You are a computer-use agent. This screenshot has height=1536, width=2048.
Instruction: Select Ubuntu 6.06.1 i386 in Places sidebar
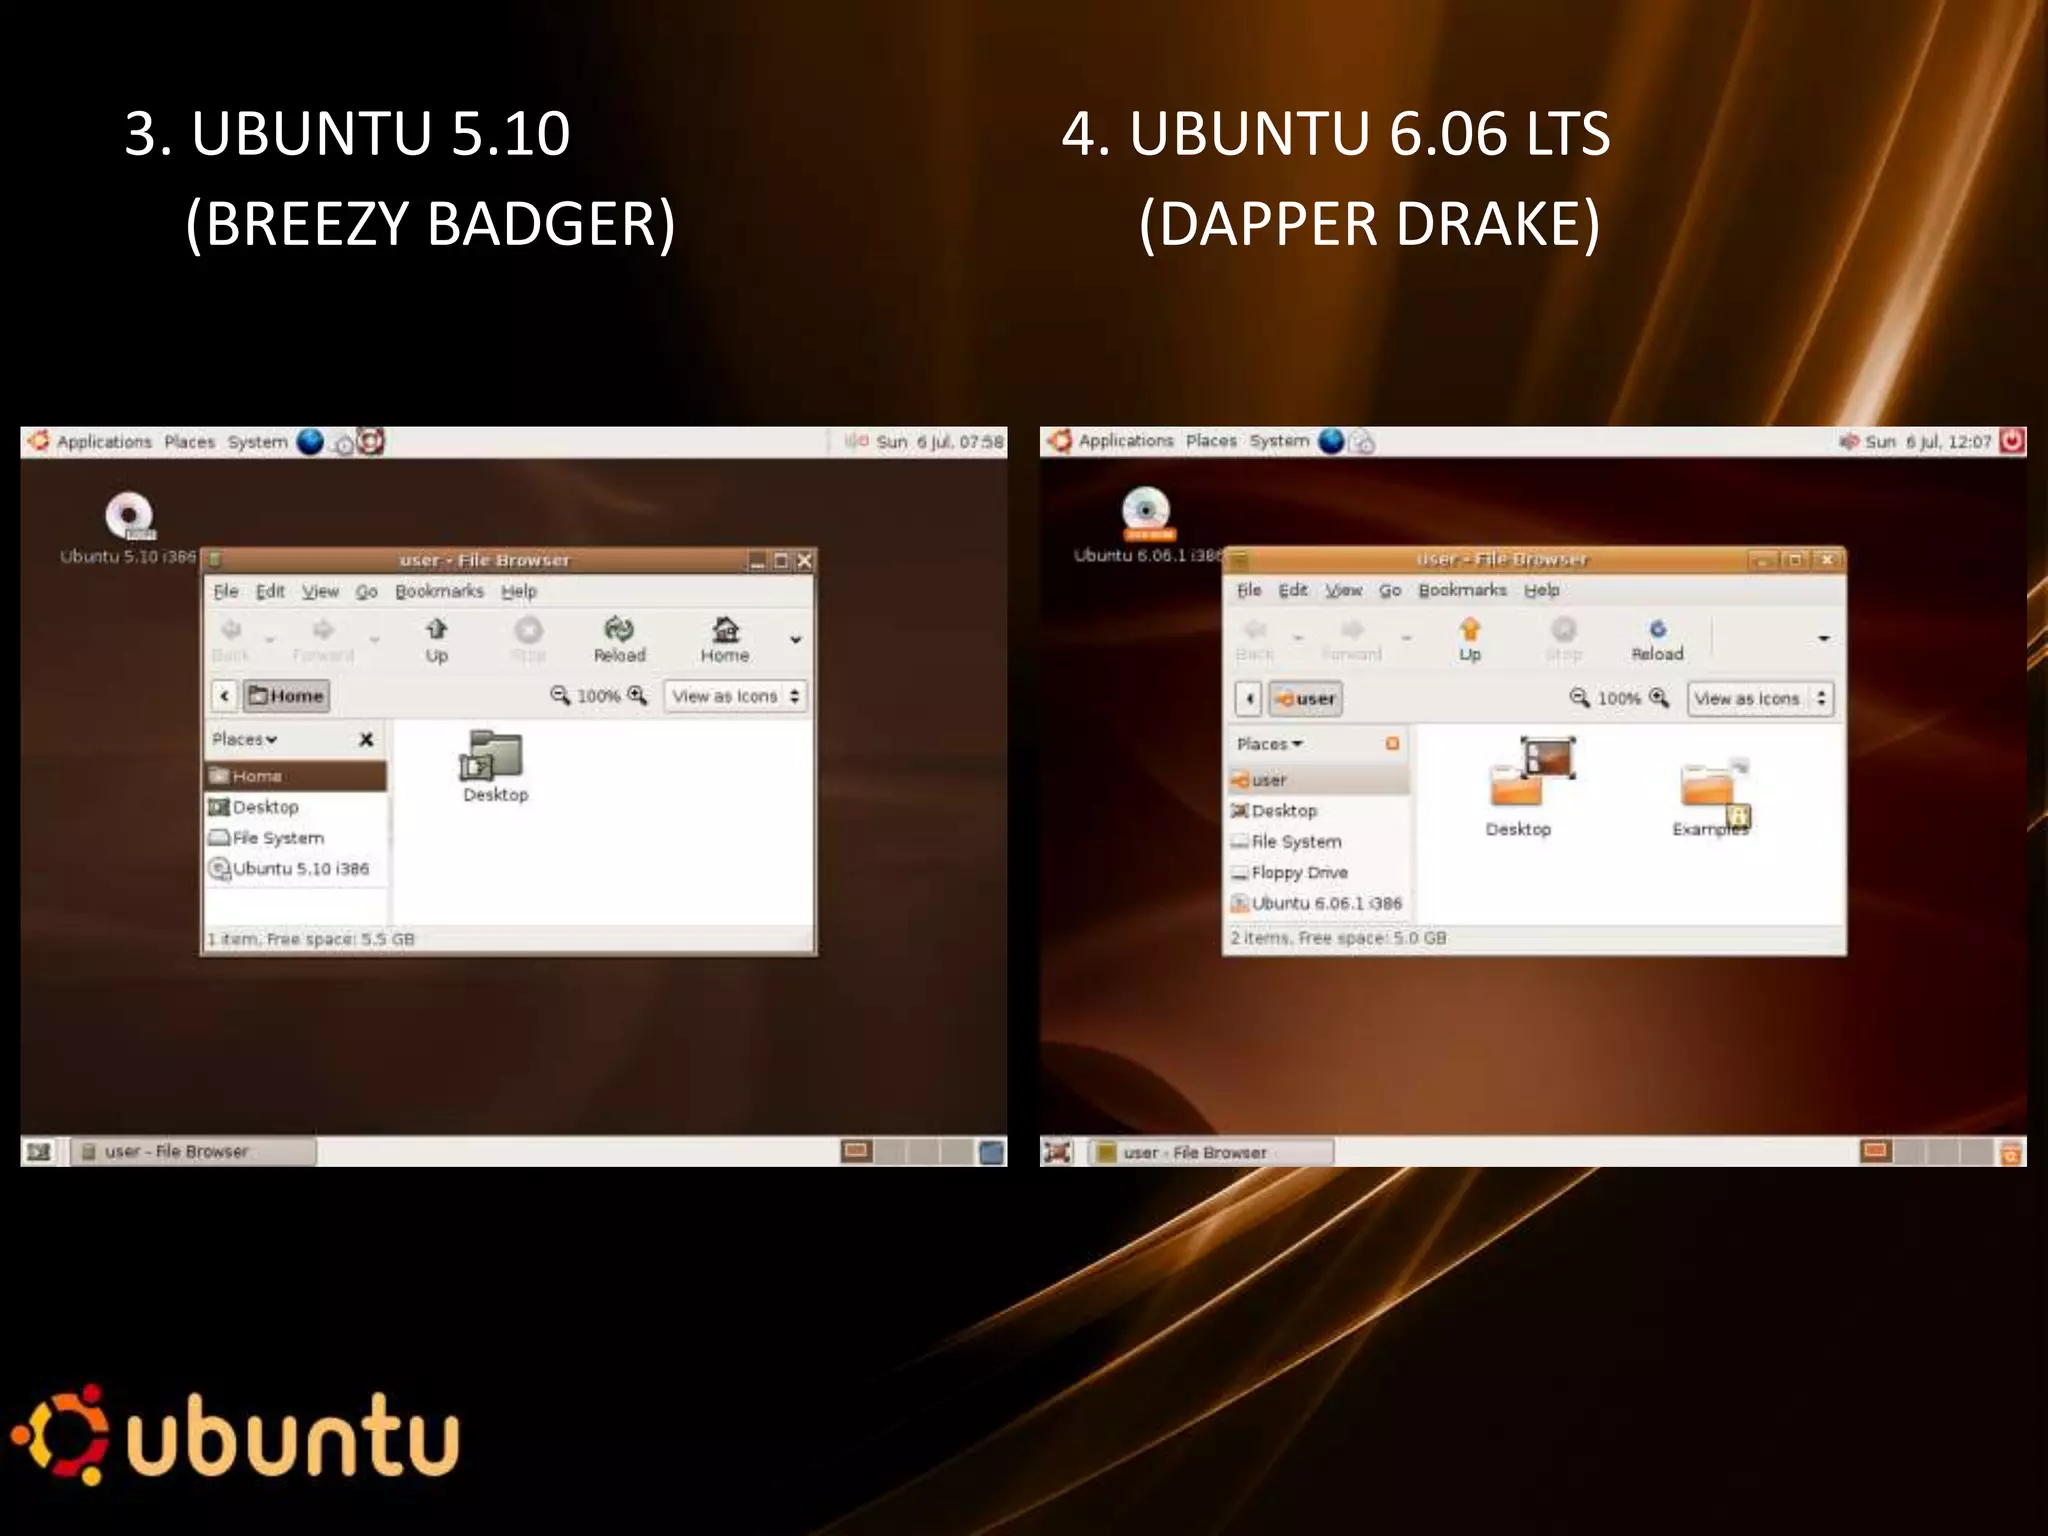1319,903
